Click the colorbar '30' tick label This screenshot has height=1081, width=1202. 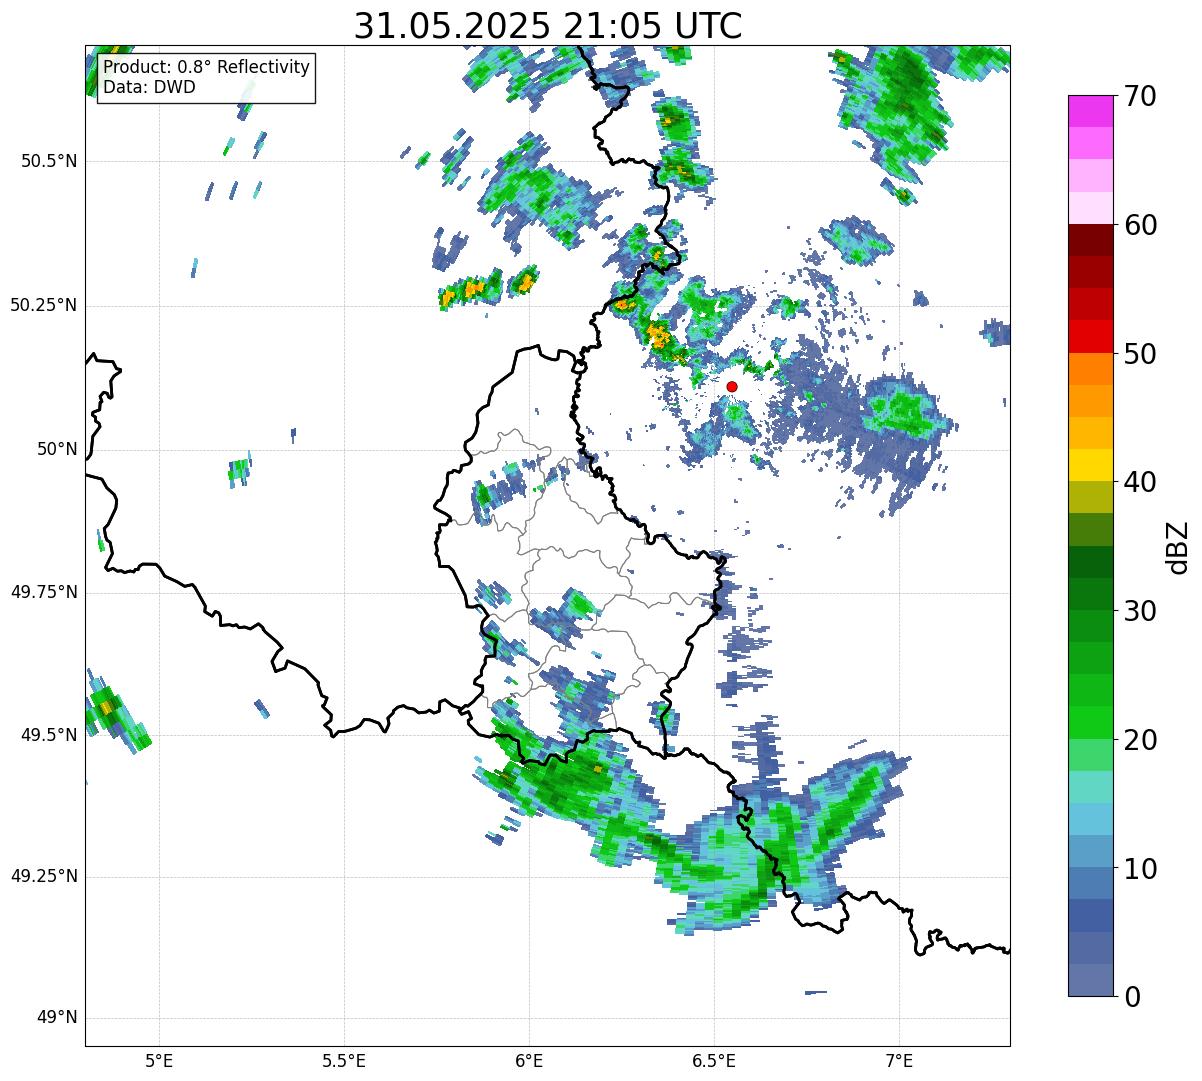point(1141,611)
